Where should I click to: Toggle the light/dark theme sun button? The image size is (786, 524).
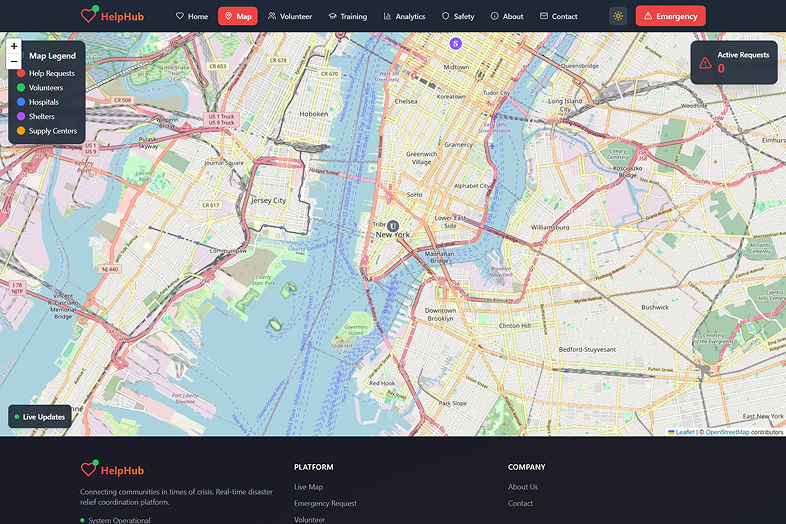click(x=618, y=16)
